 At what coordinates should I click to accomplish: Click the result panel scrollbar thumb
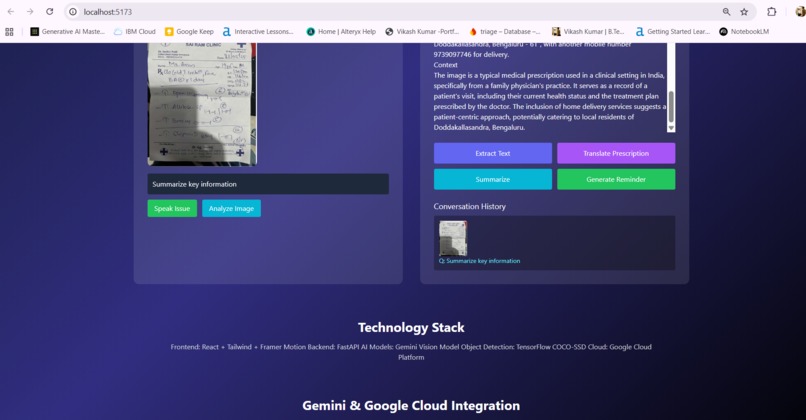pyautogui.click(x=671, y=106)
